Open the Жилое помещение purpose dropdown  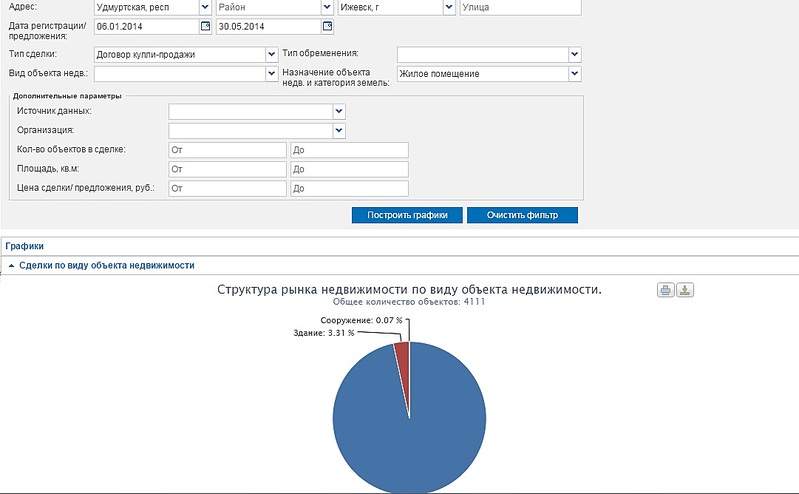point(575,73)
